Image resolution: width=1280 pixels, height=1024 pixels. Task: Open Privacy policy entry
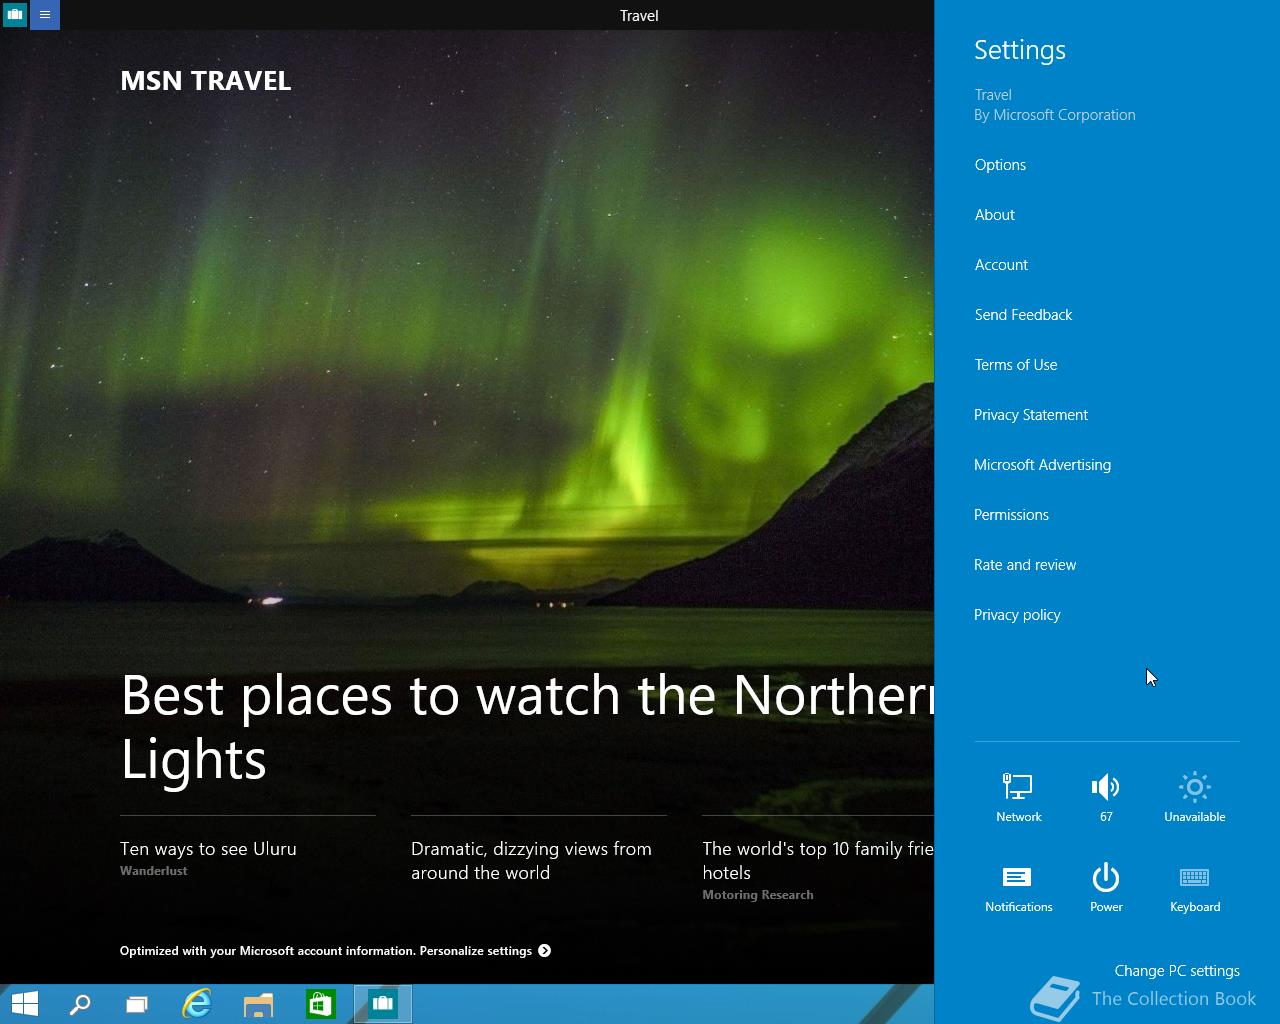coord(1017,615)
